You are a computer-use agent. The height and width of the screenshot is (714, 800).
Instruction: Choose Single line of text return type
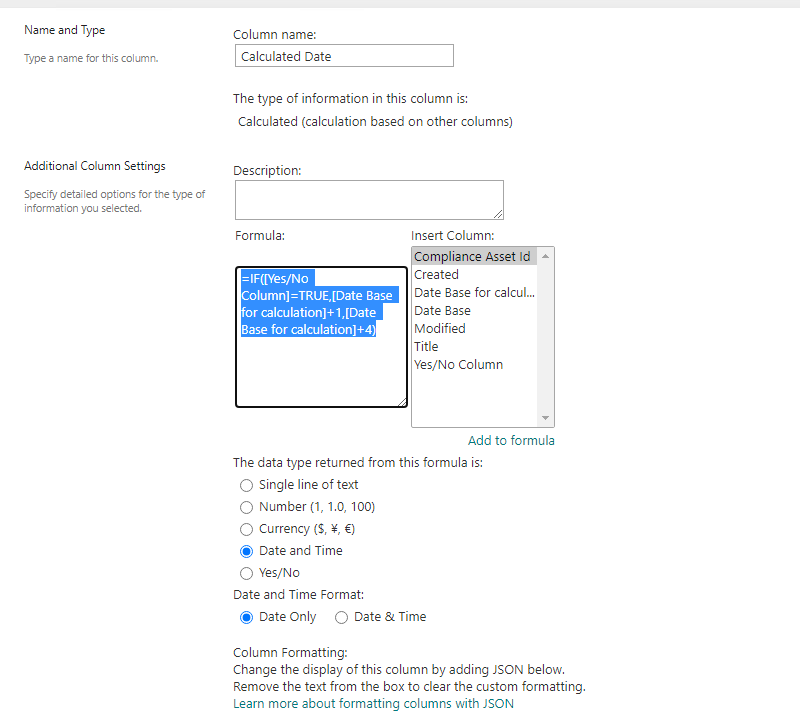point(246,485)
